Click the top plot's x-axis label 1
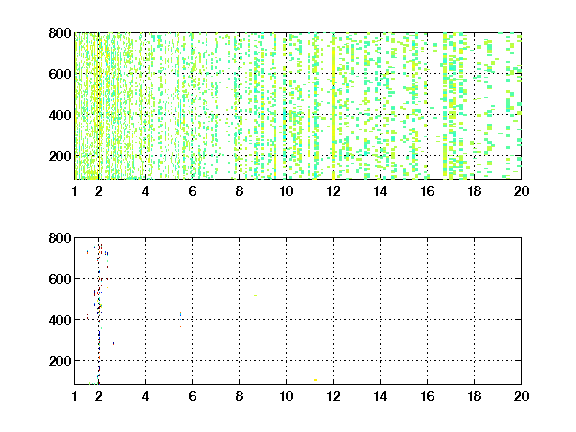 click(75, 191)
